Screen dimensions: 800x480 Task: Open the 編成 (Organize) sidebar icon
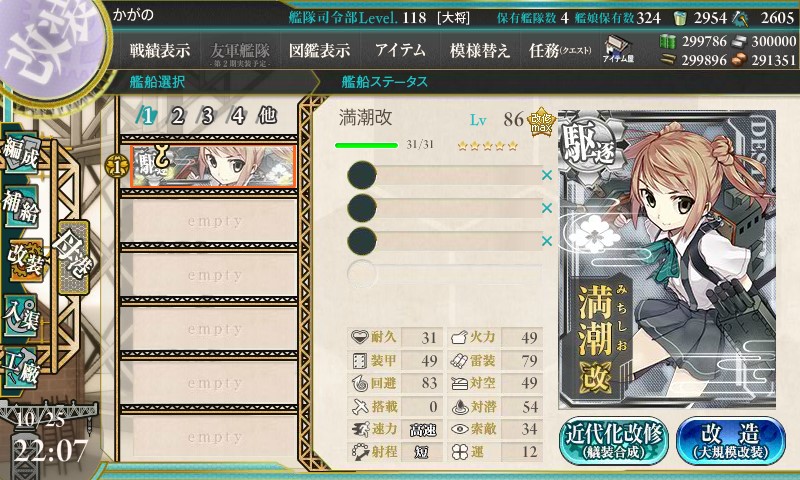point(21,154)
